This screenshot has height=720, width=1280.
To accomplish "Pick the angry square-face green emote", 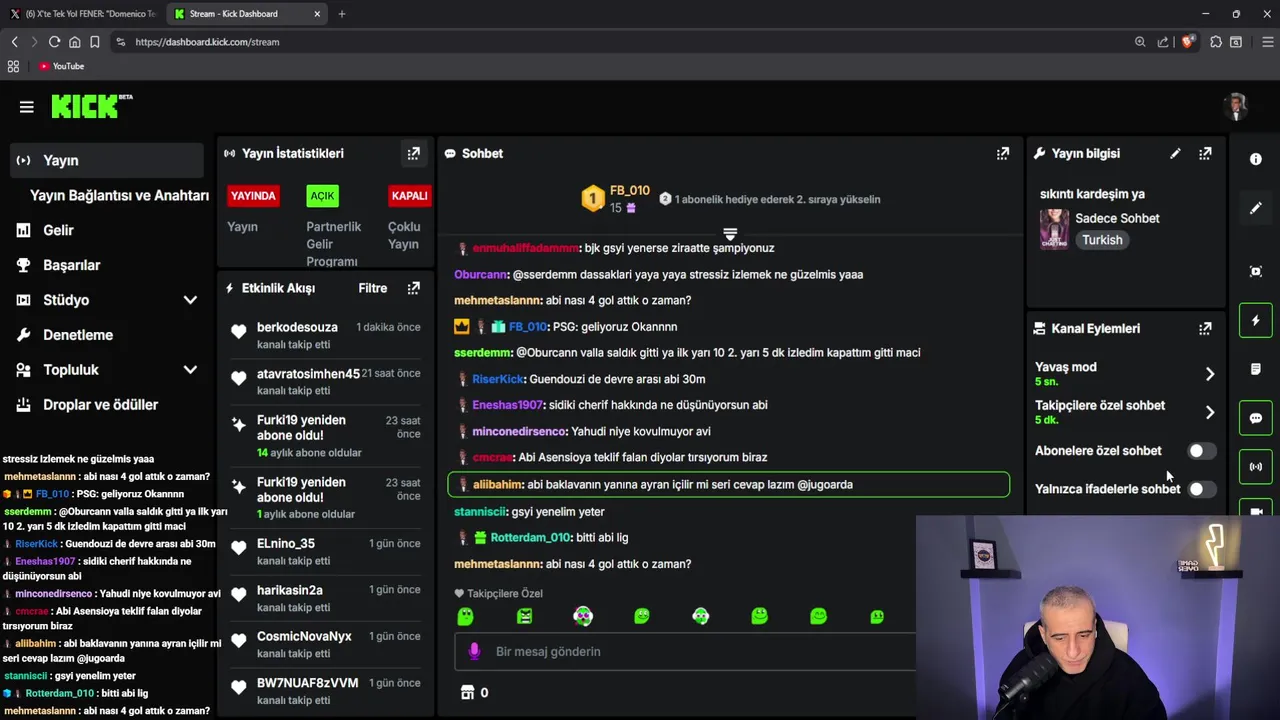I will [524, 617].
